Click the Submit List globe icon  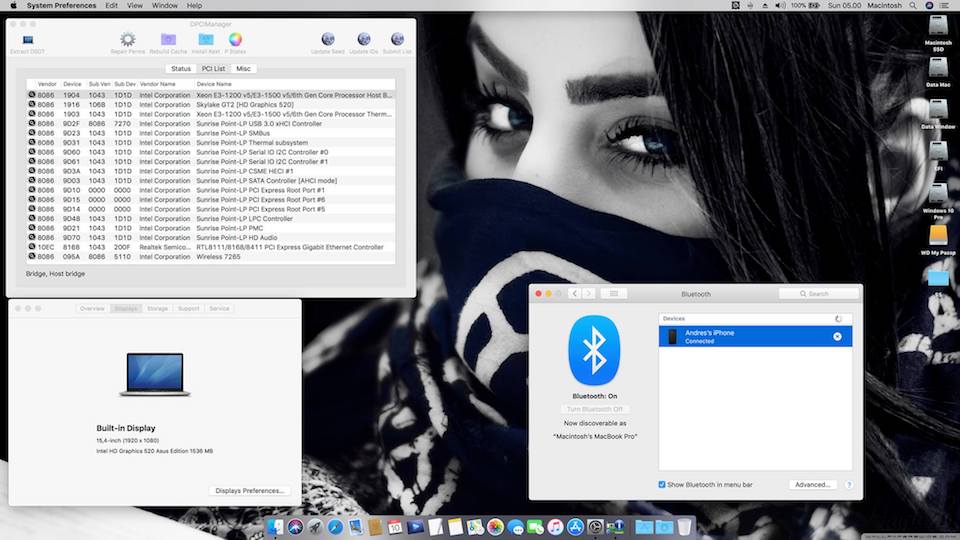pos(396,40)
